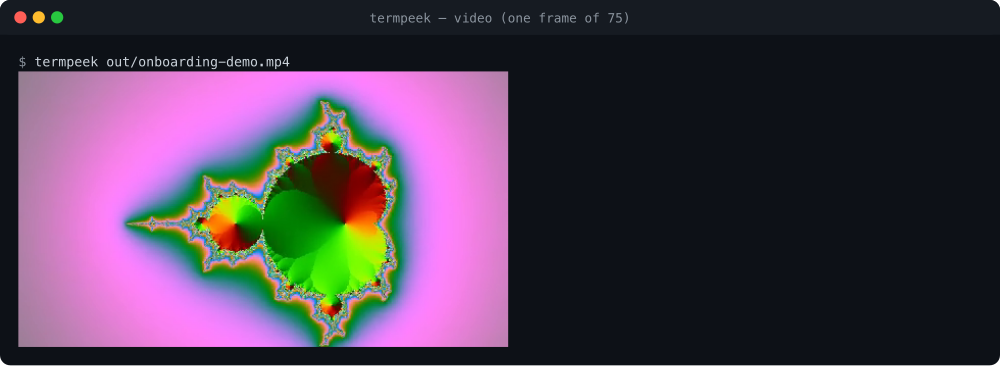Viewport: 1000px width, 366px height.
Task: Click the $ shell prompt symbol
Action: [22, 62]
